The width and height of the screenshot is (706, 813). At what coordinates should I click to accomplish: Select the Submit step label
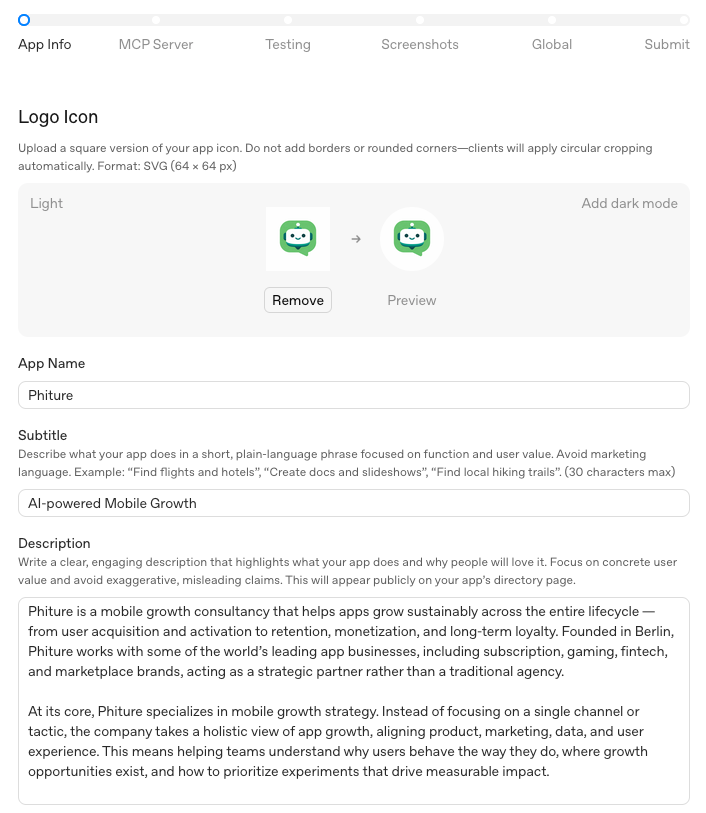click(x=667, y=44)
